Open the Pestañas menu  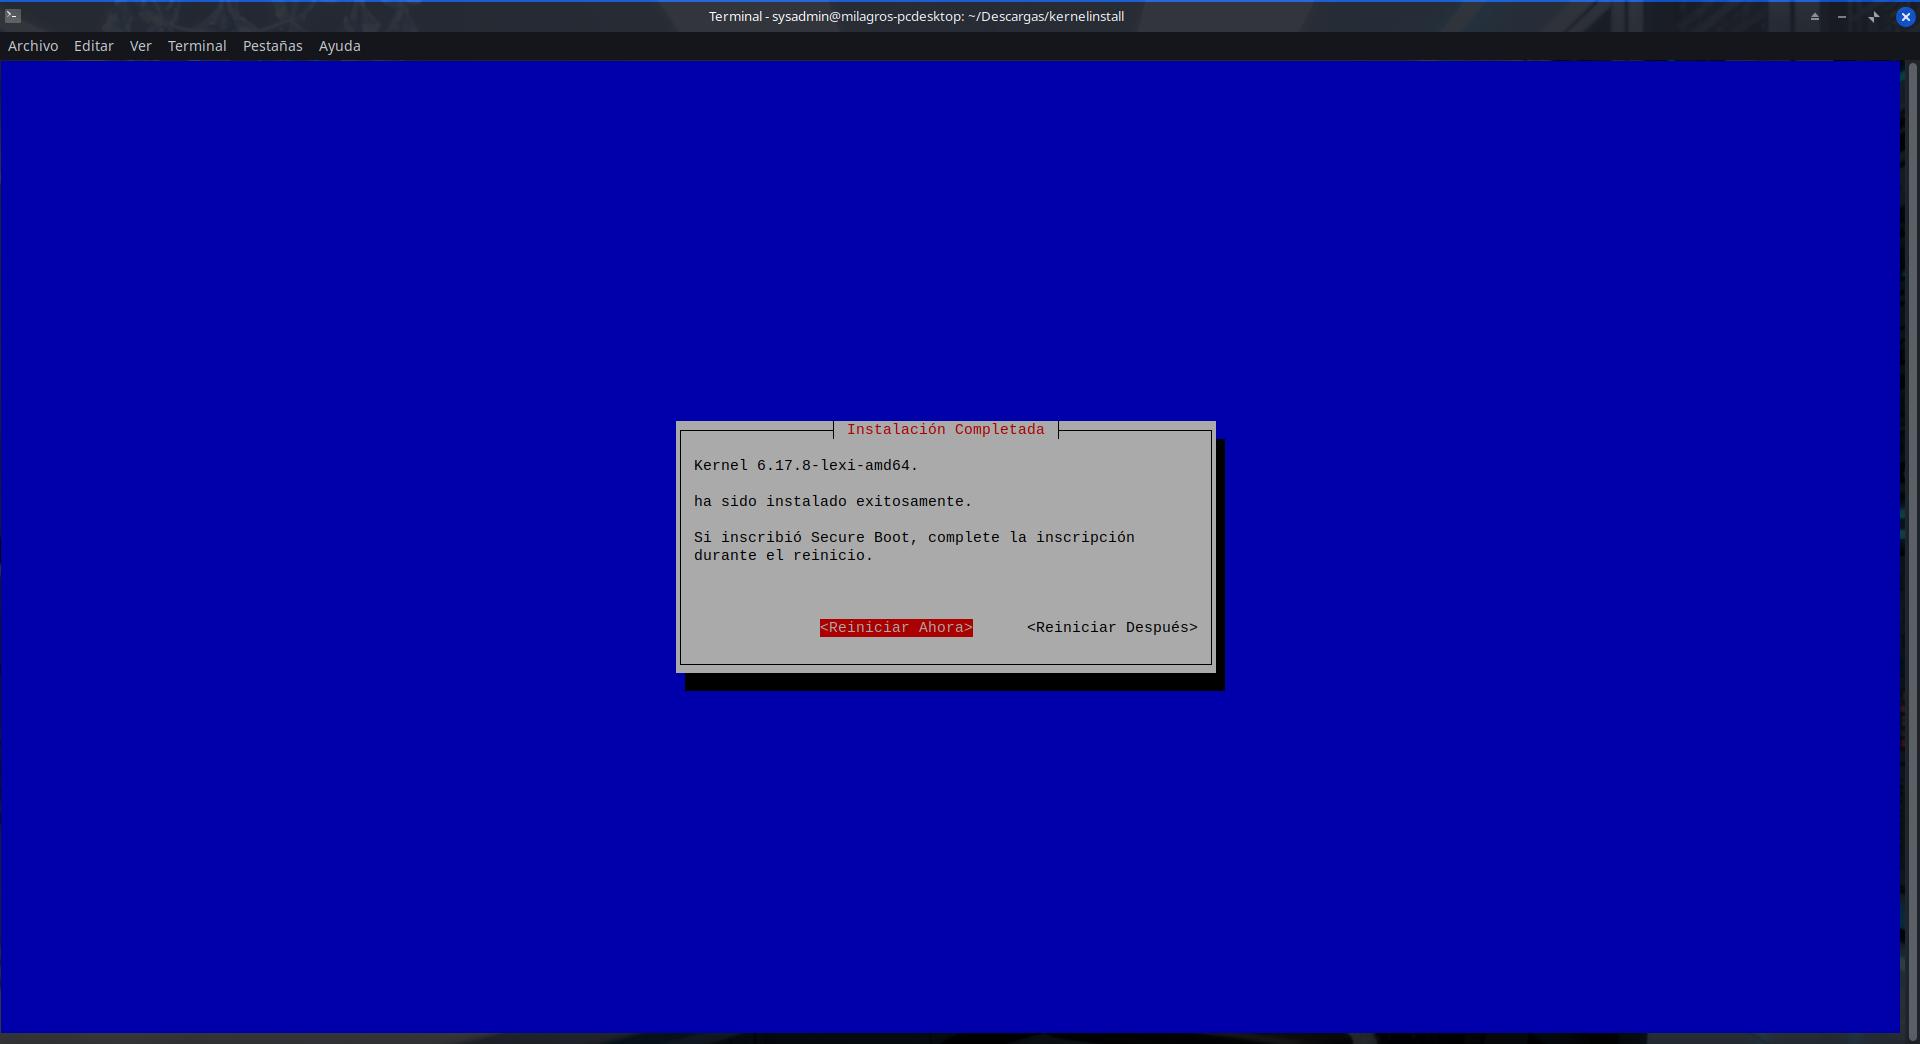[273, 46]
